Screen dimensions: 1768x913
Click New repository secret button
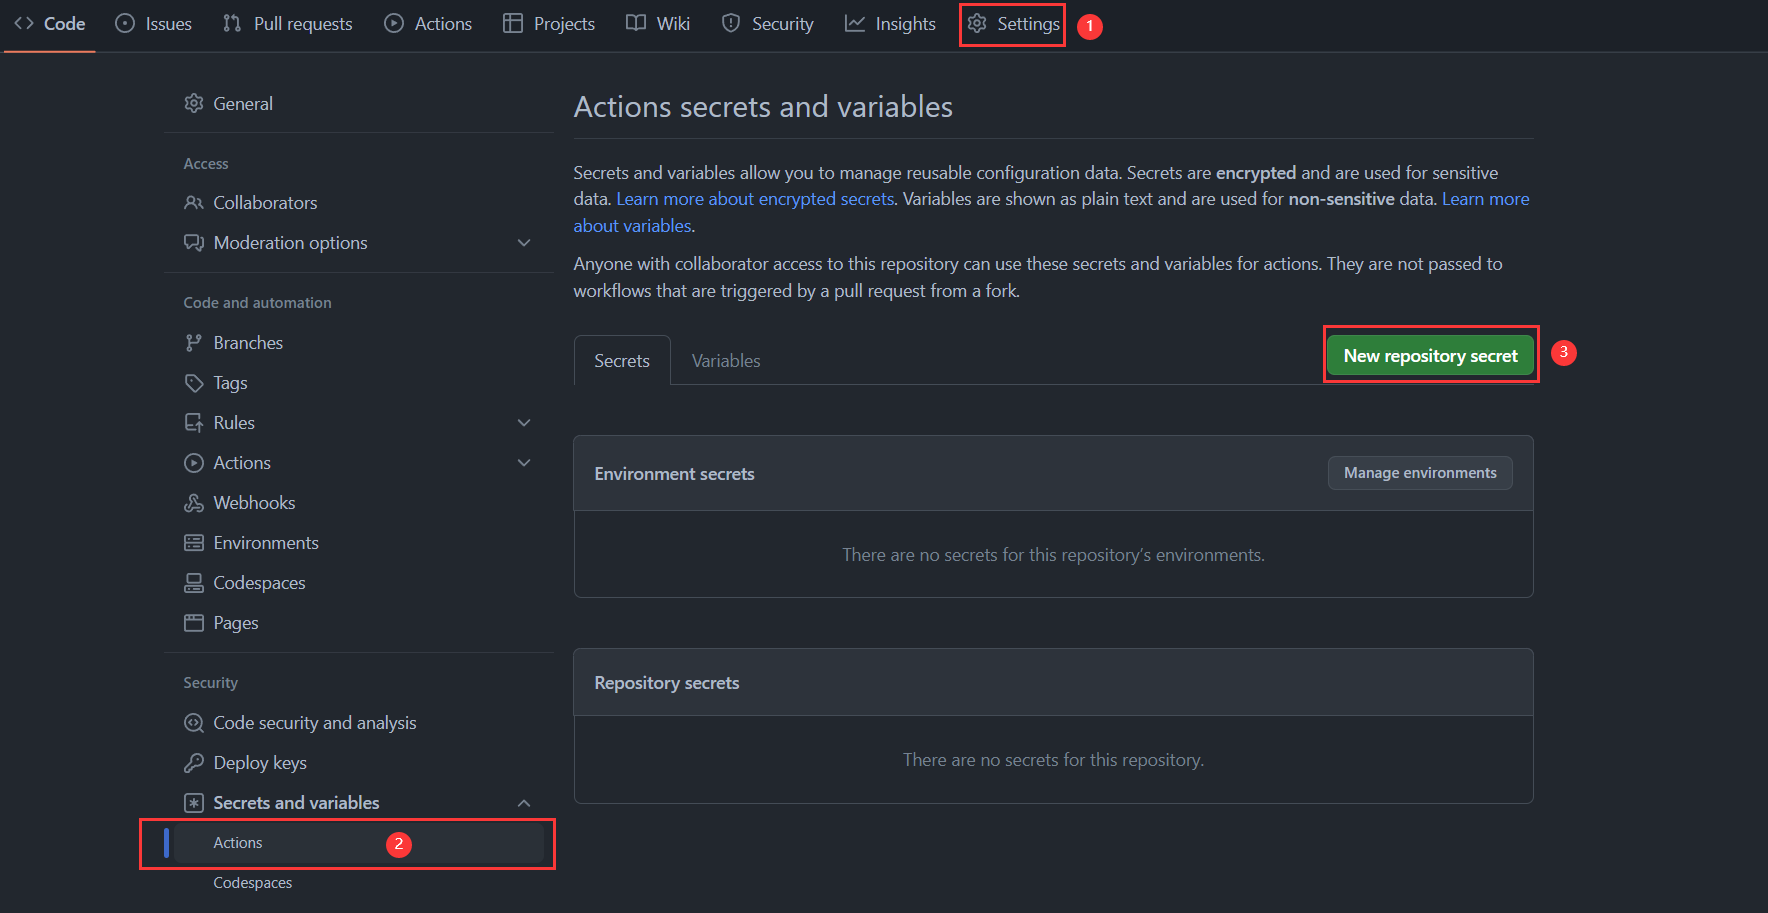[1430, 356]
